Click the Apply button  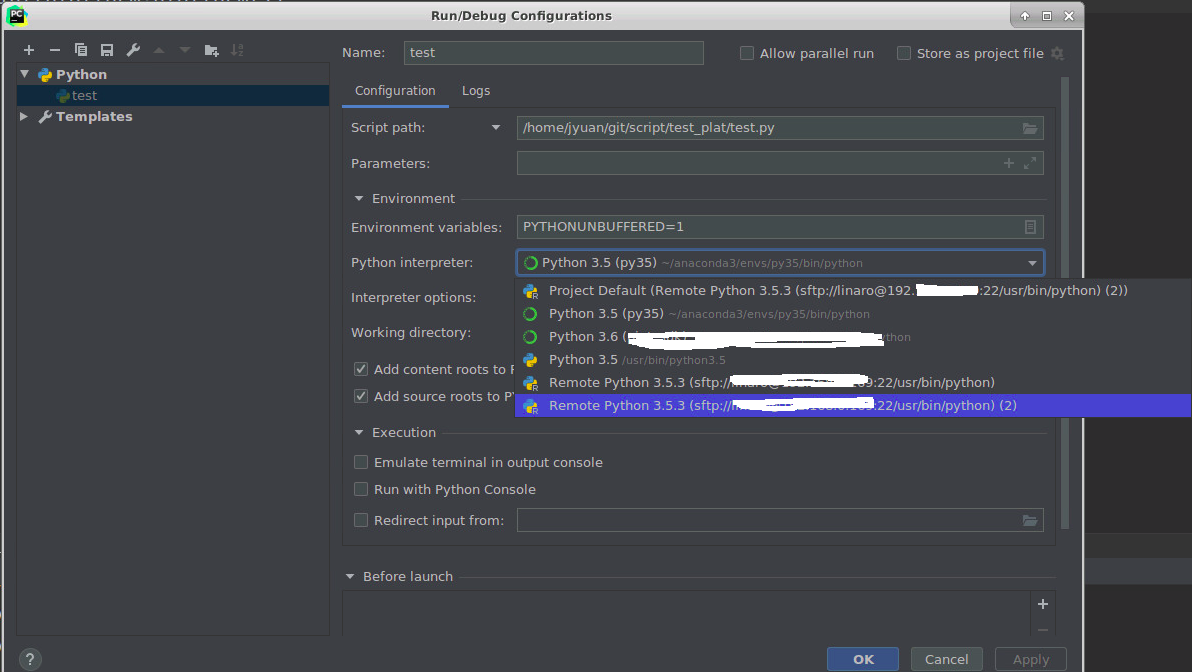click(x=1031, y=659)
